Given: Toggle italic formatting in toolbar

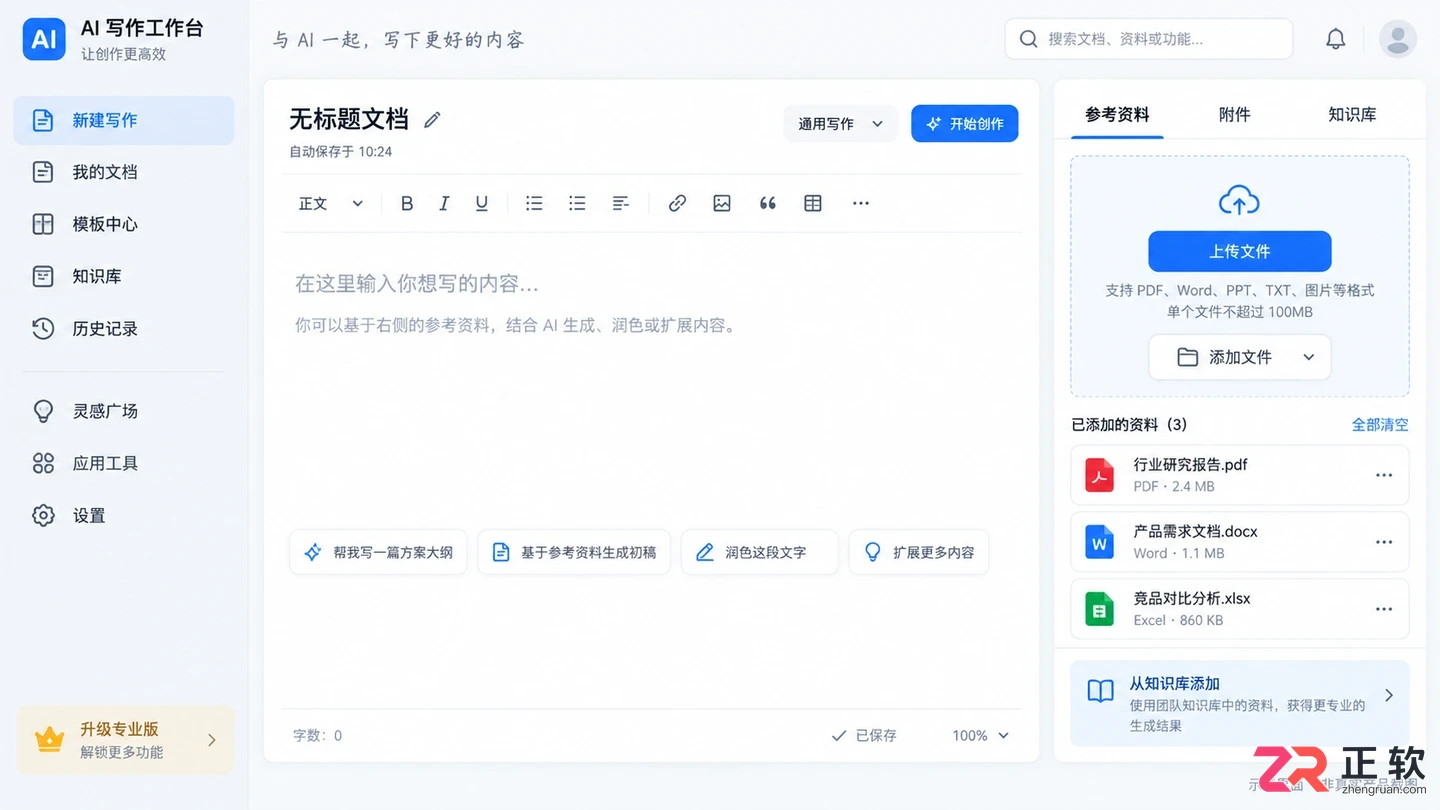Looking at the screenshot, I should 444,203.
